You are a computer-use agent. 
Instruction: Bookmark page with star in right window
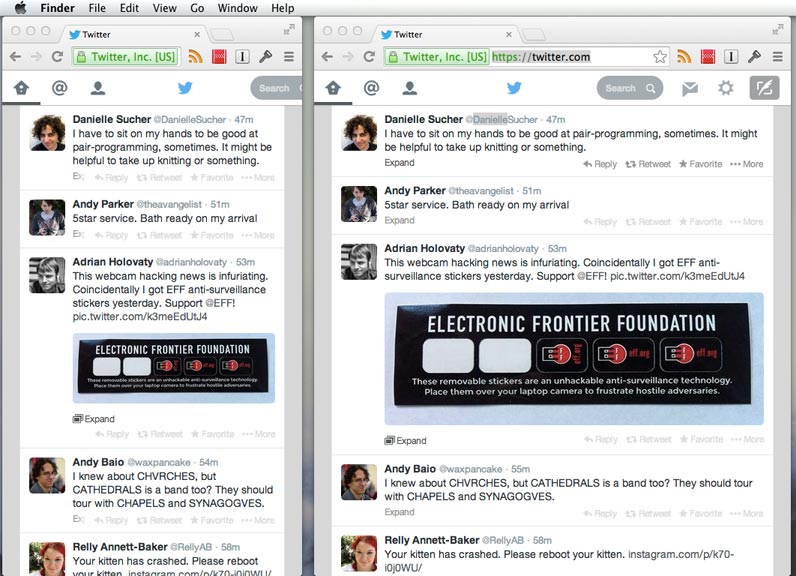point(659,56)
